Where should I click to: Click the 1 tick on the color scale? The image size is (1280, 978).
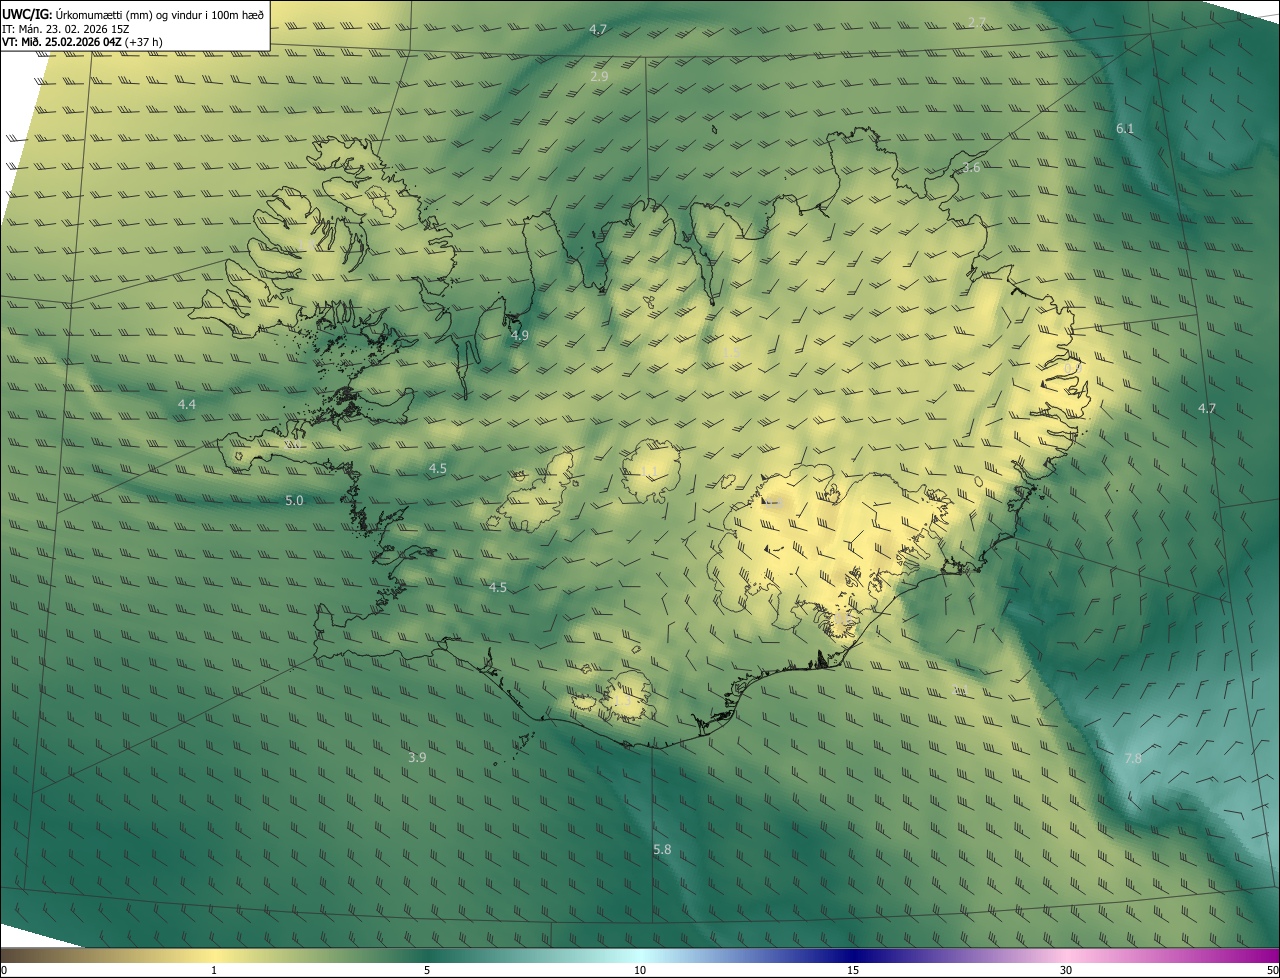point(214,970)
